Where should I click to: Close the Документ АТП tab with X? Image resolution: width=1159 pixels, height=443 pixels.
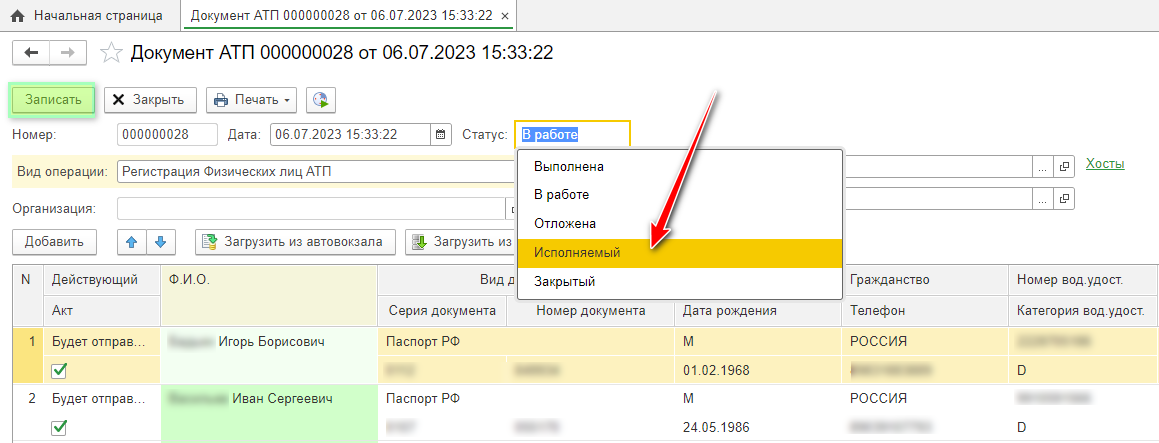[x=504, y=17]
